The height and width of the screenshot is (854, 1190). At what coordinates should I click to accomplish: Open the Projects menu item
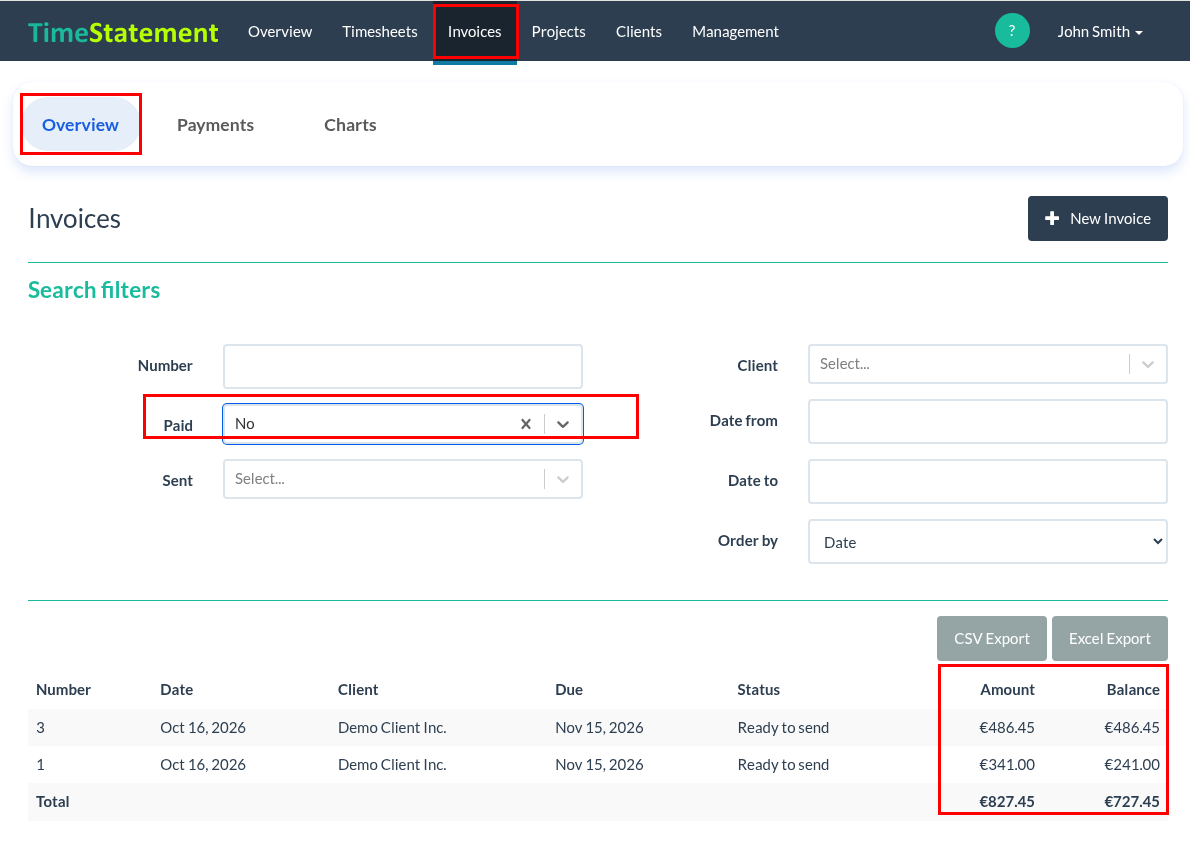(559, 32)
